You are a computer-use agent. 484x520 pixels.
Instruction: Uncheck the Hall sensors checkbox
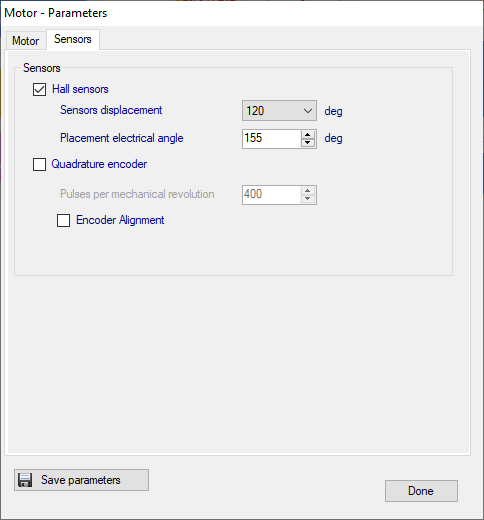click(39, 89)
